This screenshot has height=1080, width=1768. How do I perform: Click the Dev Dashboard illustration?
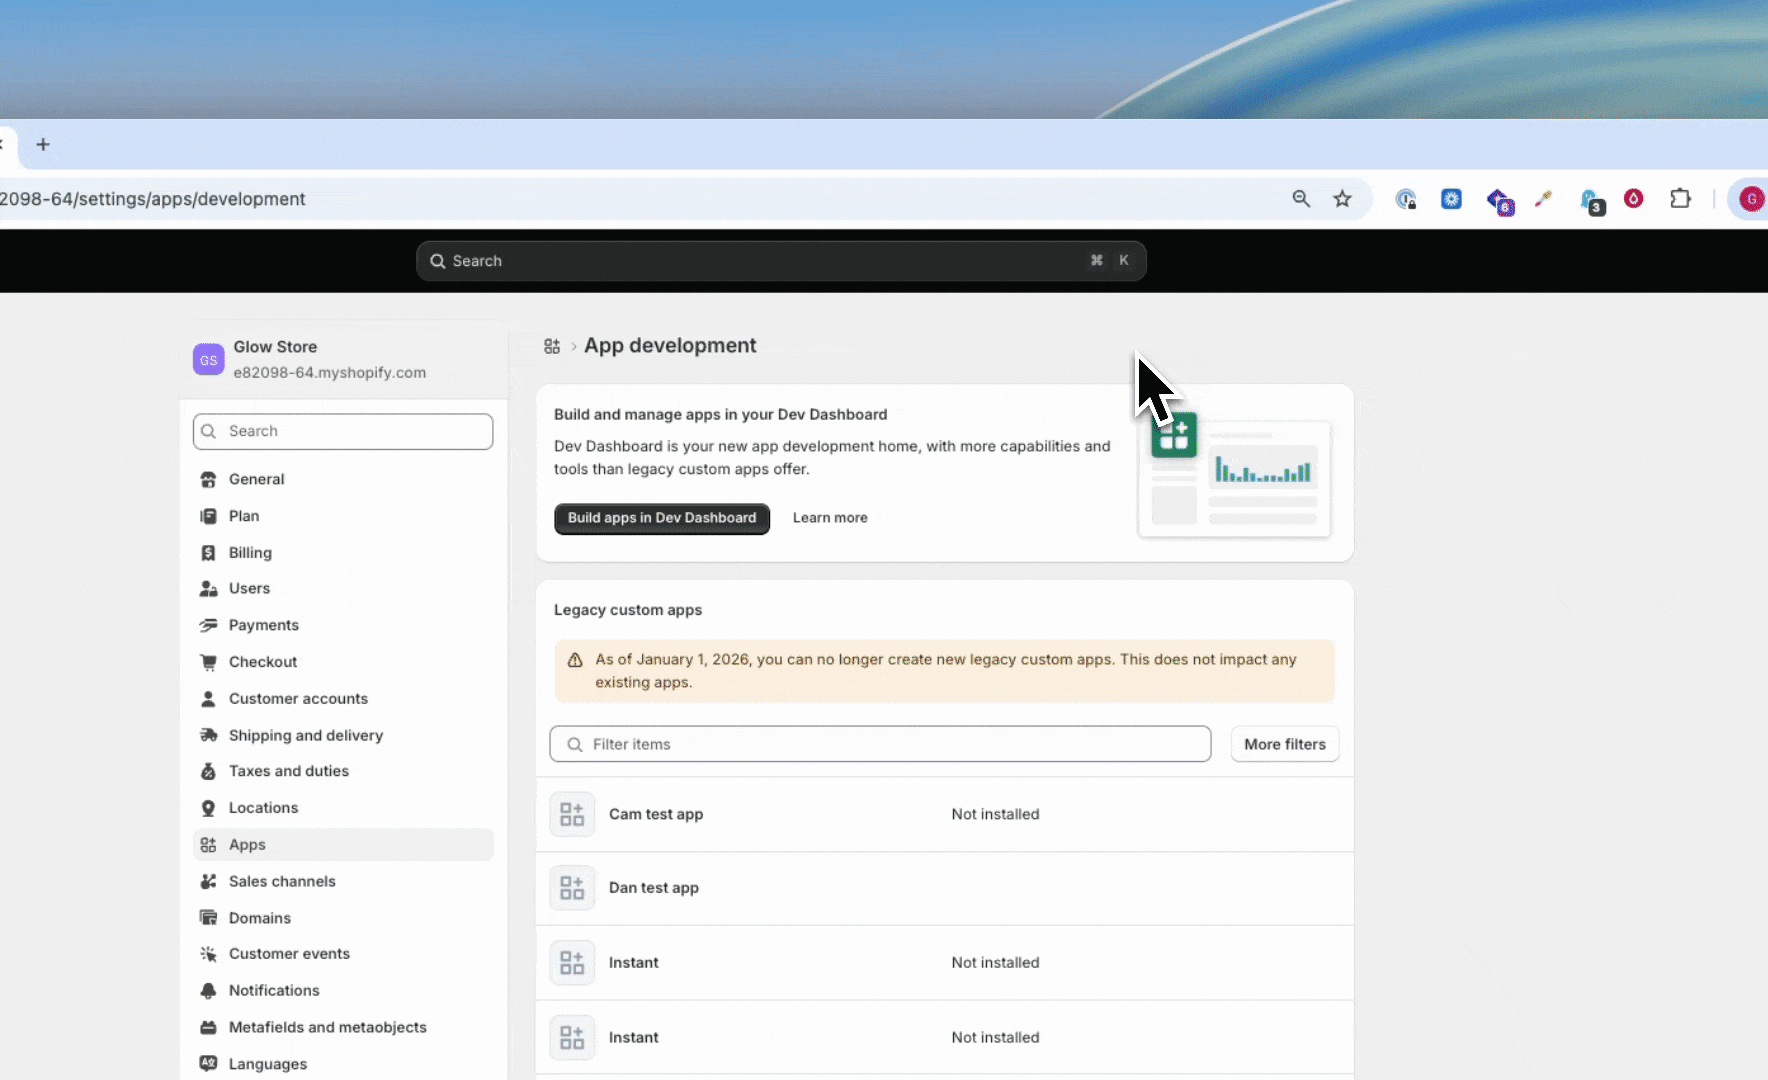tap(1234, 476)
